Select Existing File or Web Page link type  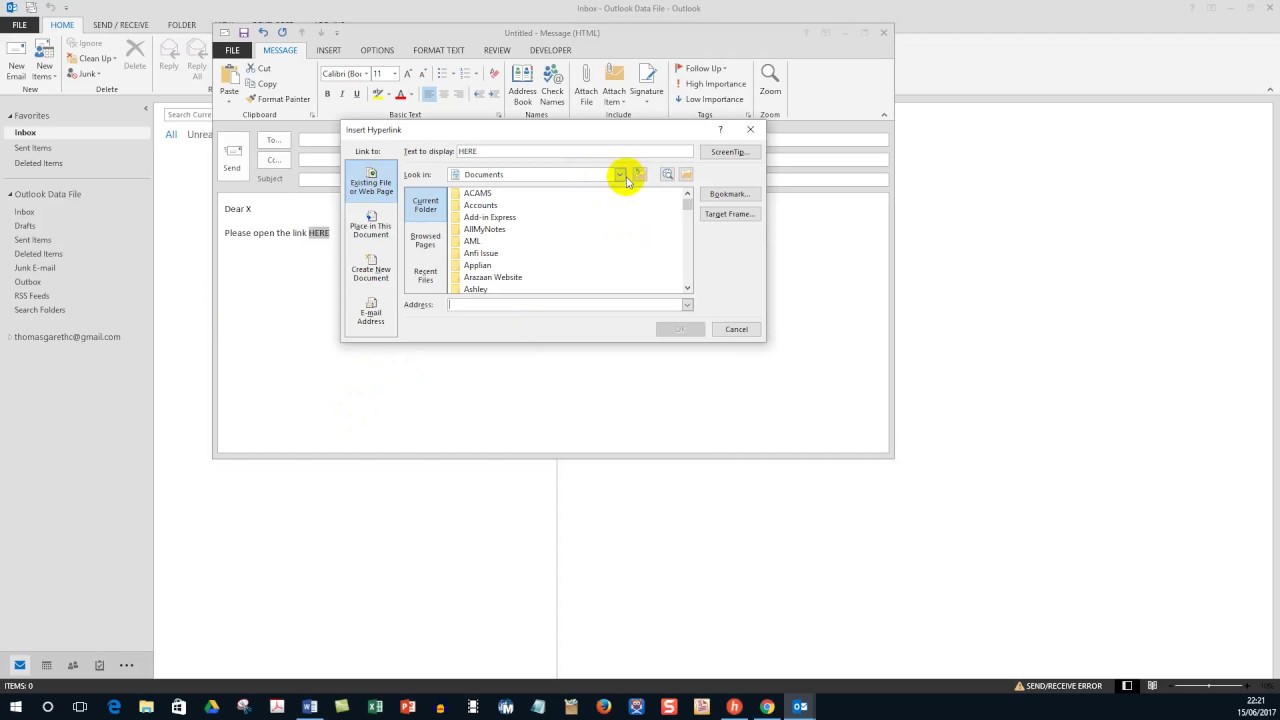[370, 181]
